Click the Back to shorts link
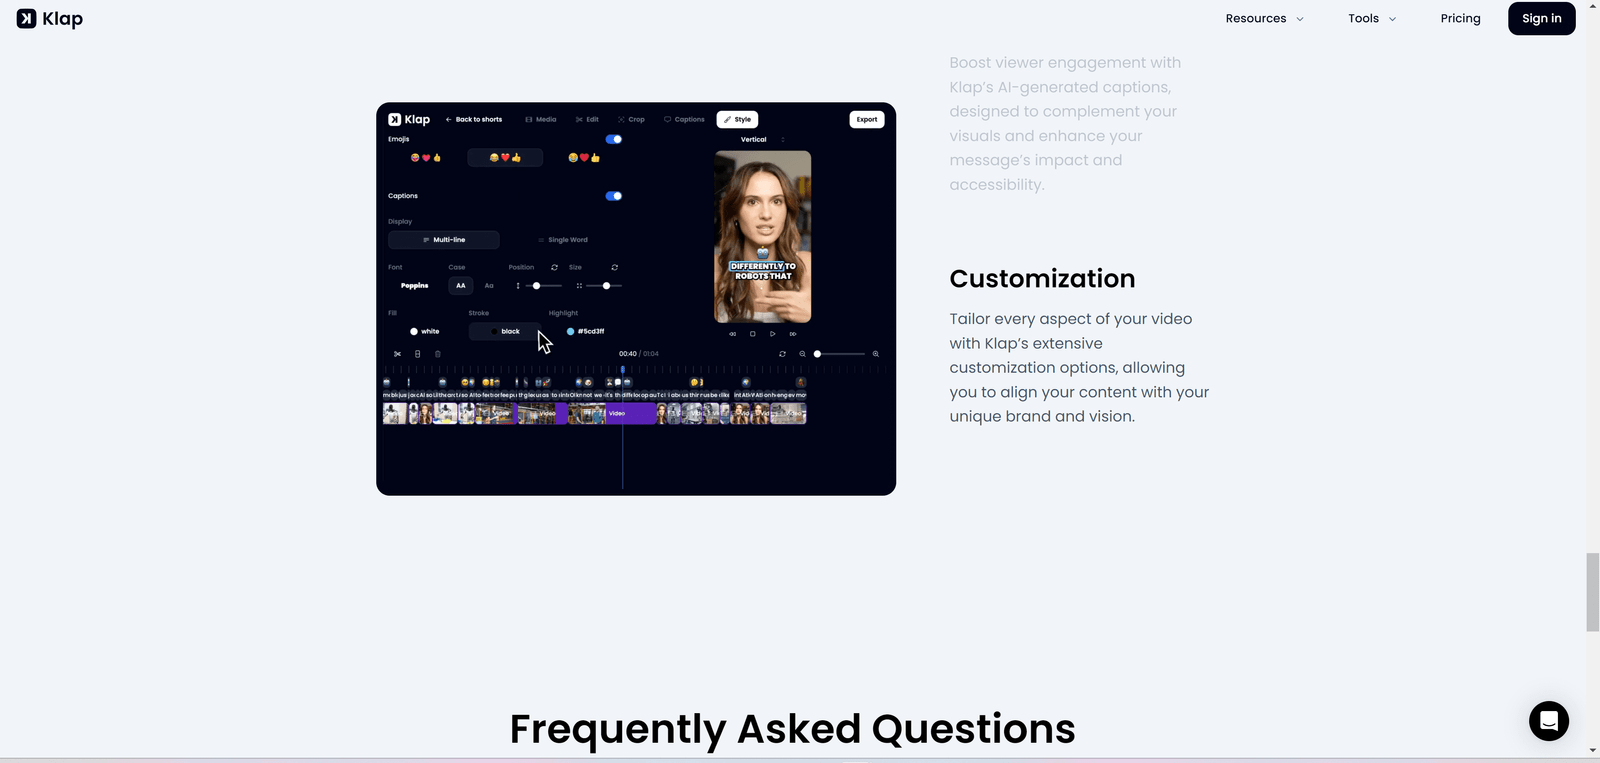This screenshot has width=1600, height=763. pyautogui.click(x=474, y=119)
